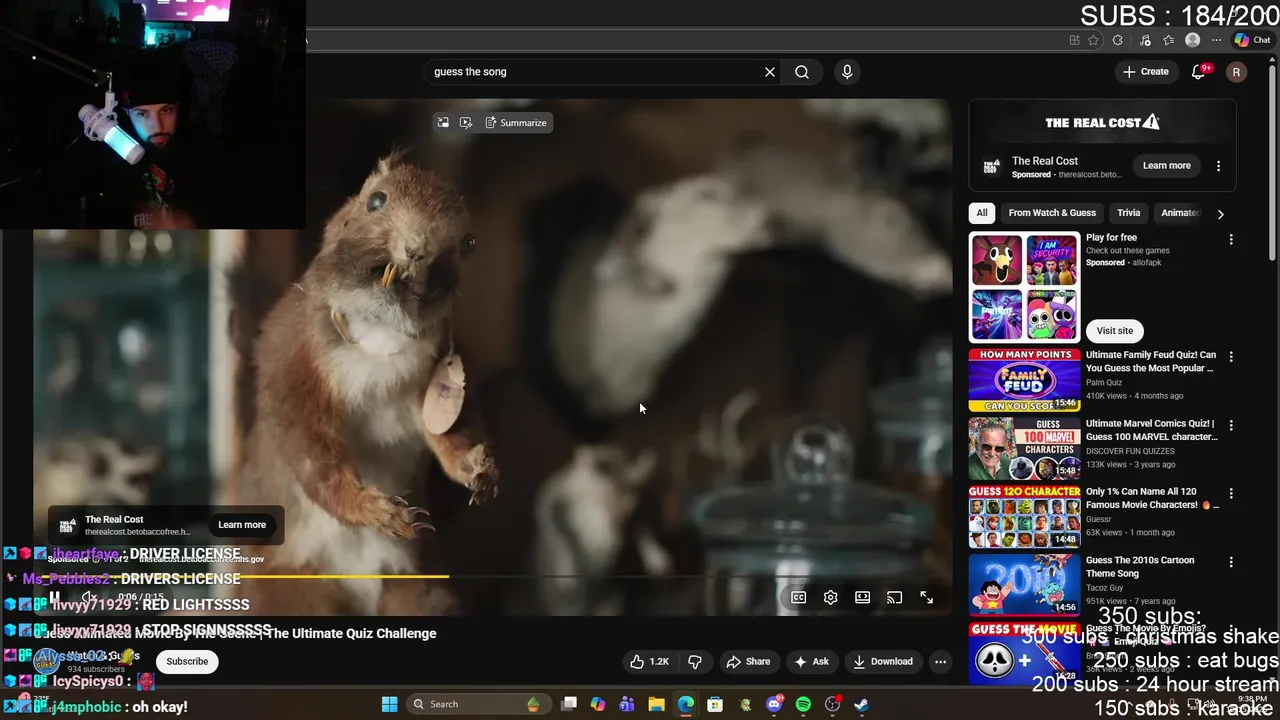1280x720 pixels.
Task: Open Microsoft Teams from the taskbar
Action: pos(627,705)
